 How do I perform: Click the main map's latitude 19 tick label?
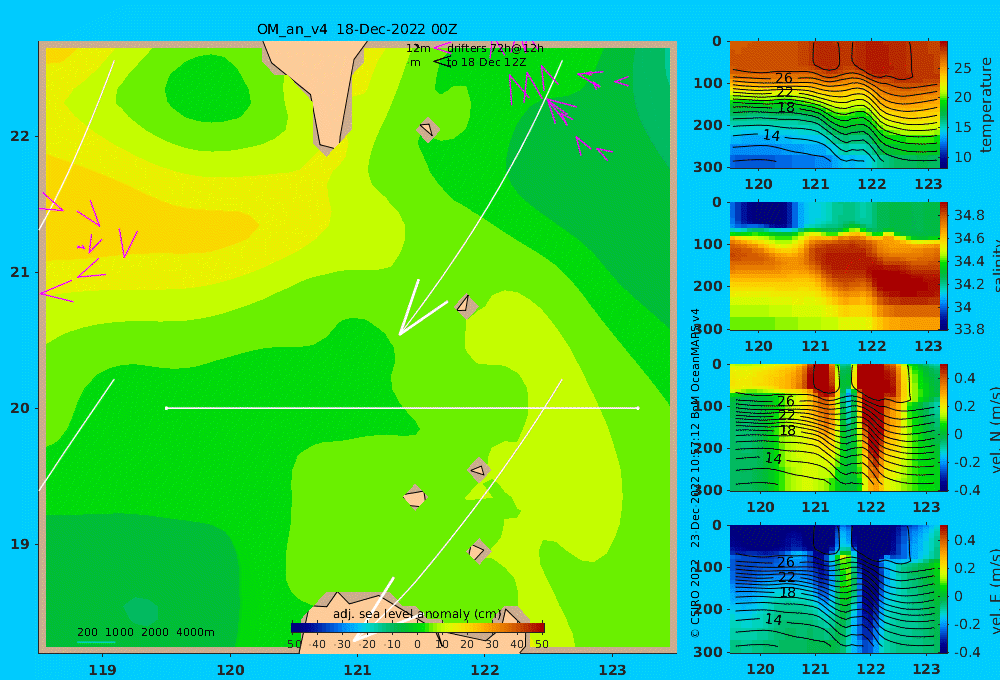(20, 544)
